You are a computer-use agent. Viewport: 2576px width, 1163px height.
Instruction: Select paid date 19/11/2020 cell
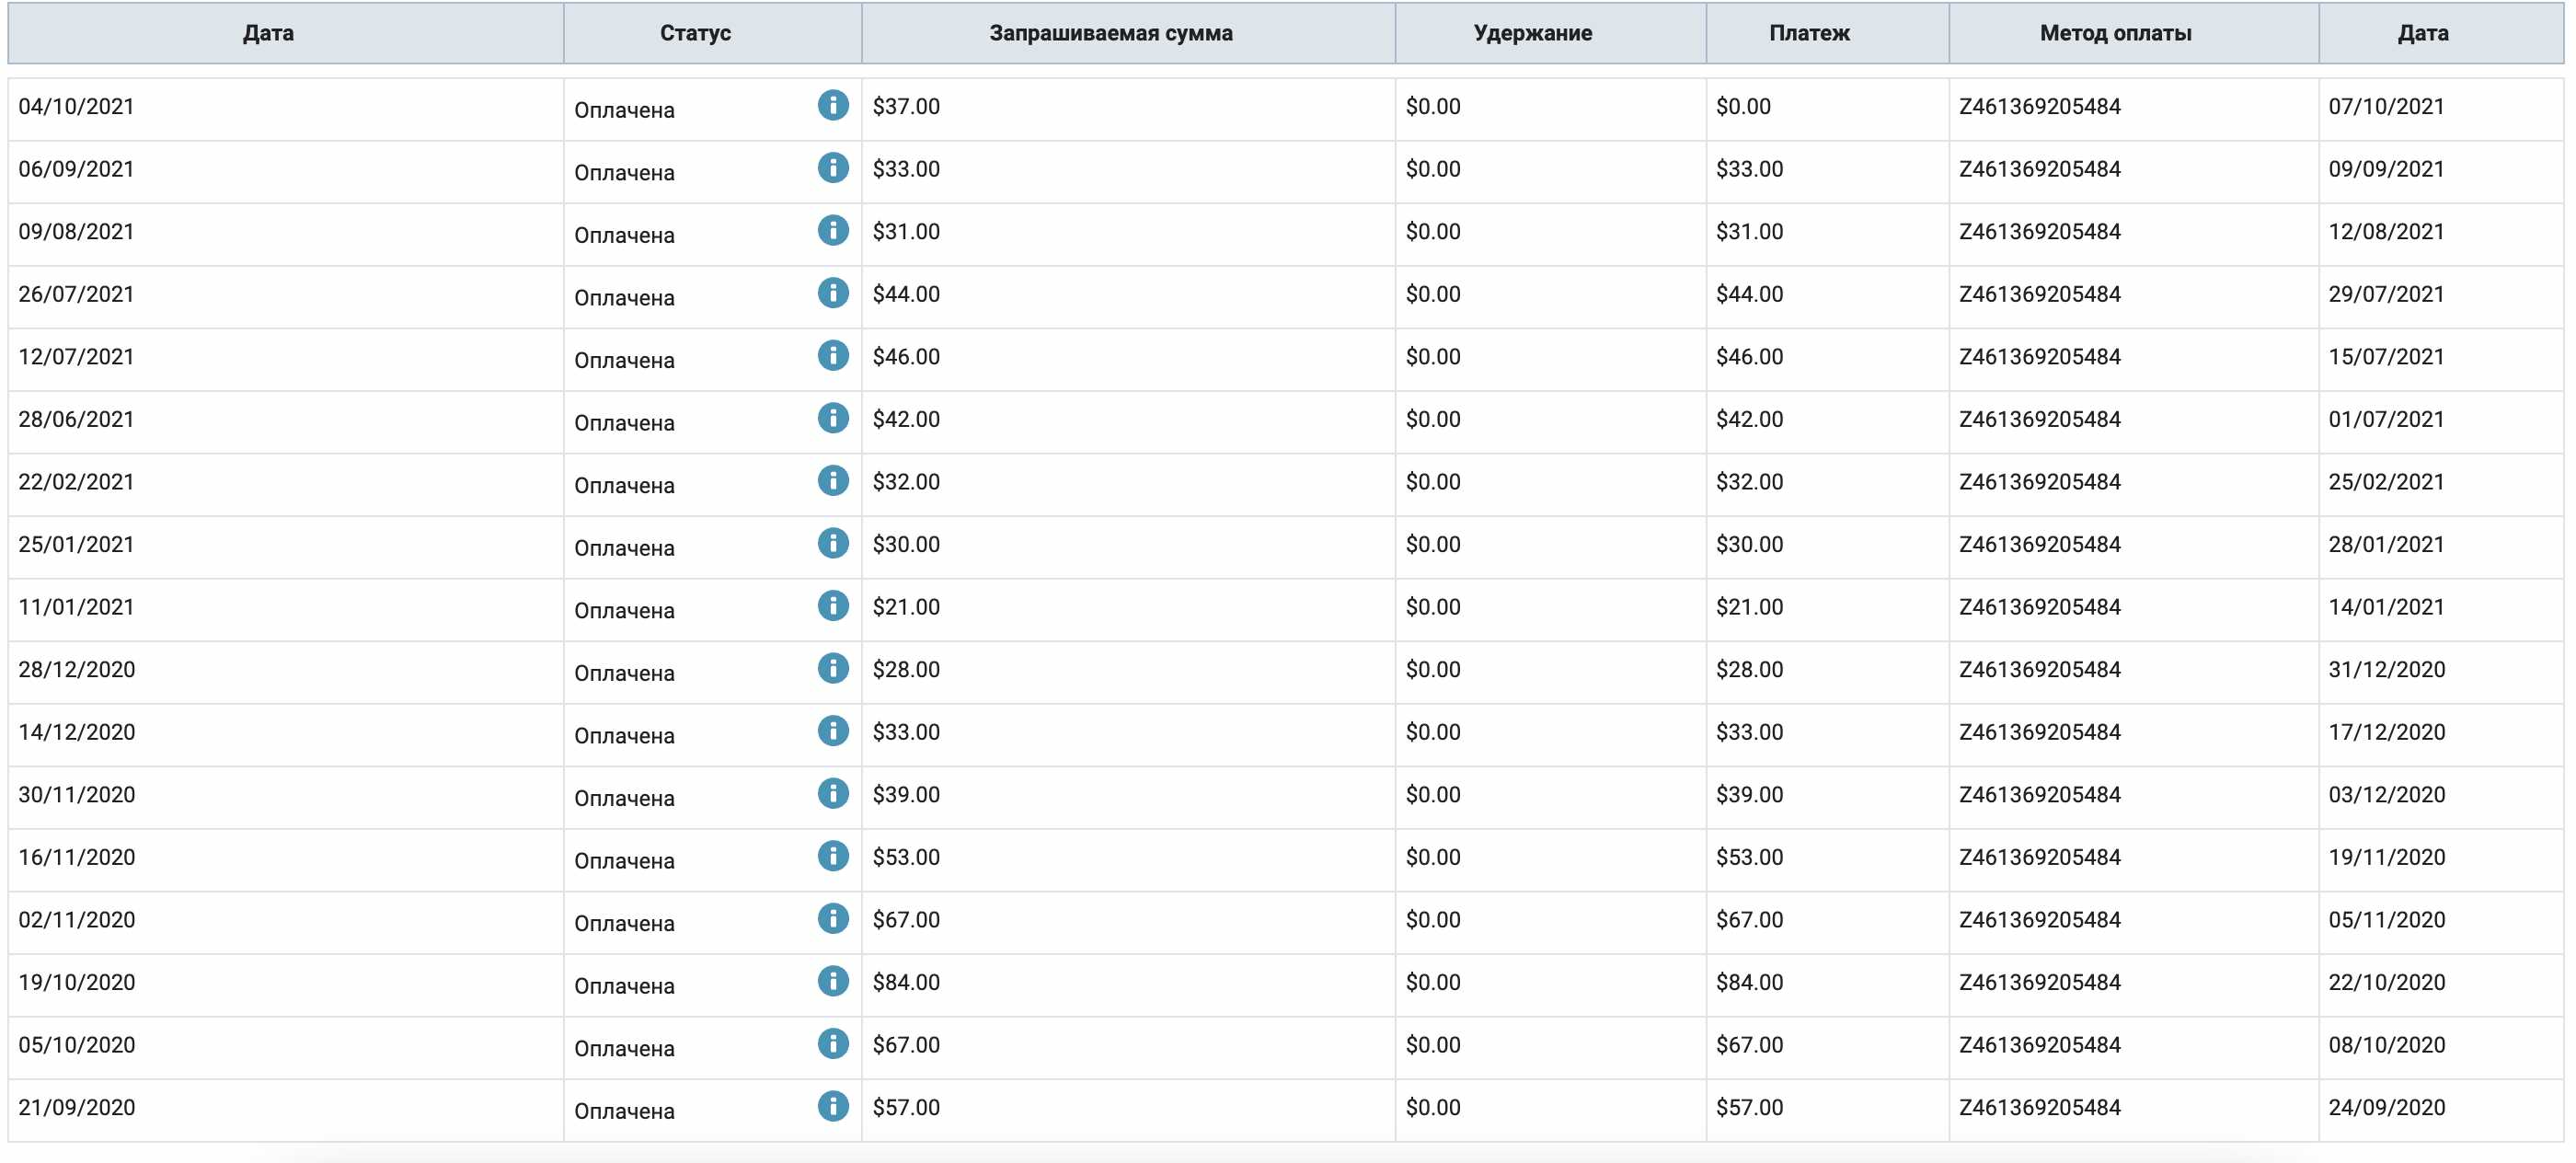pos(2441,860)
